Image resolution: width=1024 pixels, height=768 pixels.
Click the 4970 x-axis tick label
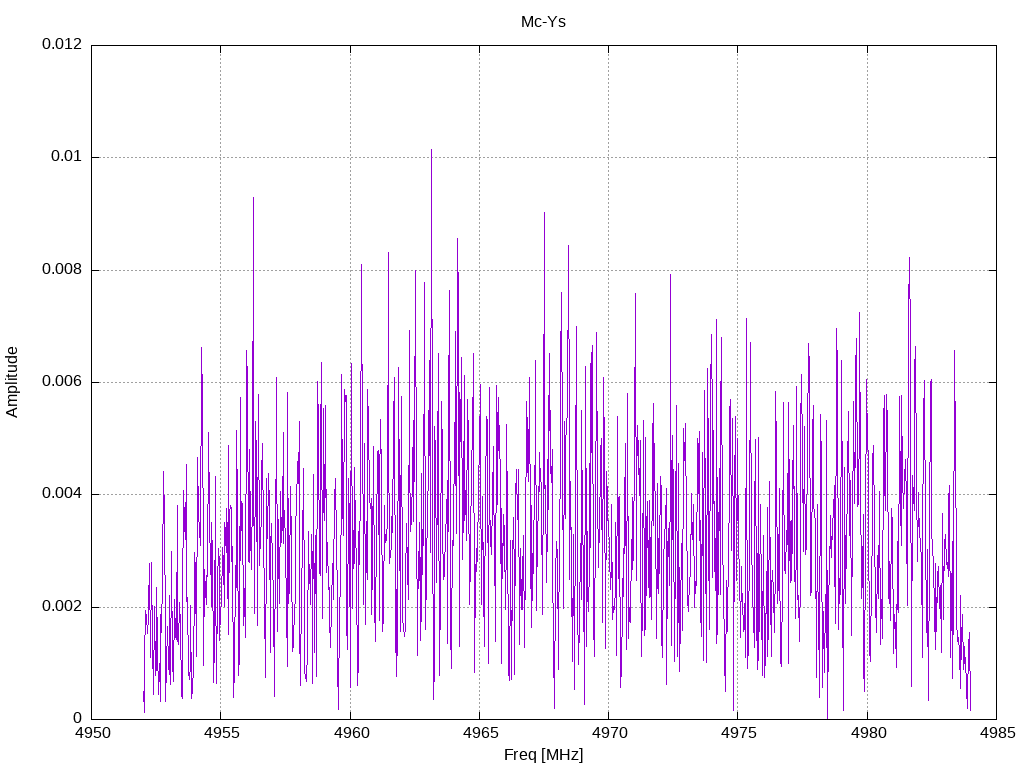click(x=609, y=733)
